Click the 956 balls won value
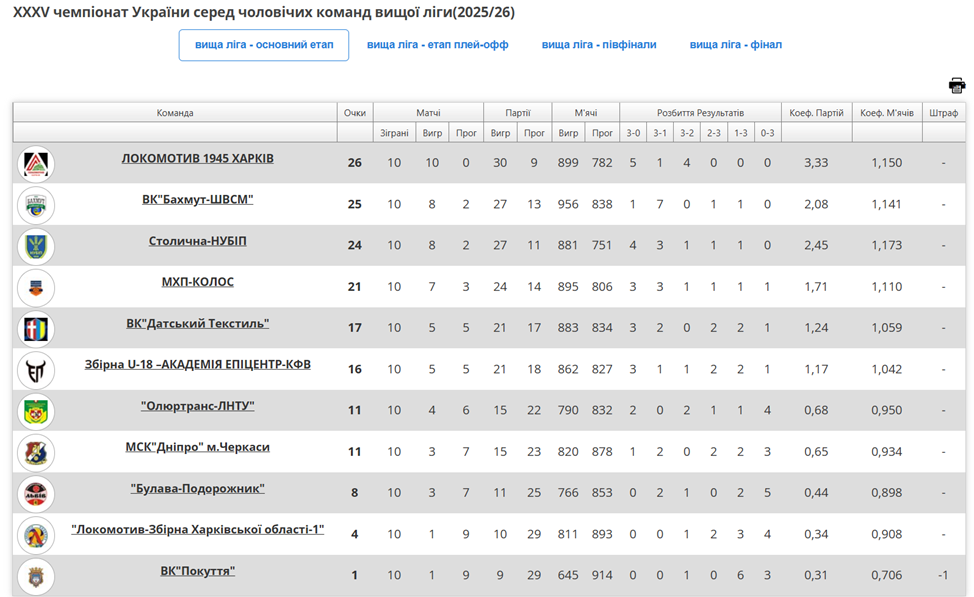 click(x=568, y=204)
